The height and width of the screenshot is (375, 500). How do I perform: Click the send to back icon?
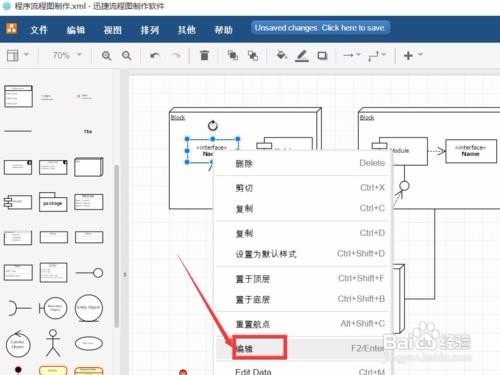click(x=253, y=55)
